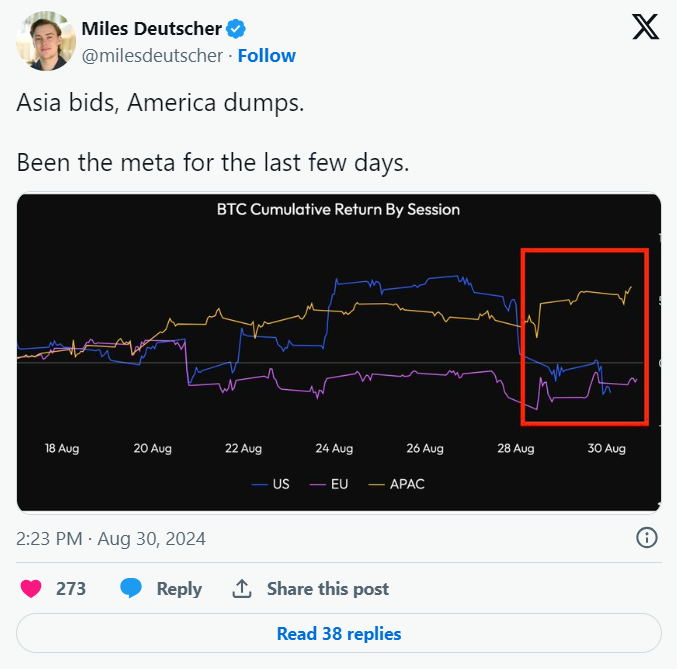Click the X logo icon
The height and width of the screenshot is (669, 677).
pos(645,27)
